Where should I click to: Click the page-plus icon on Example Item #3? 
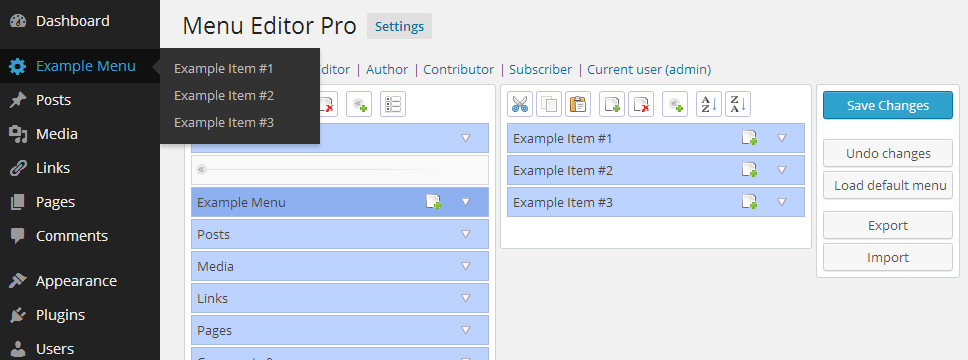tap(749, 202)
